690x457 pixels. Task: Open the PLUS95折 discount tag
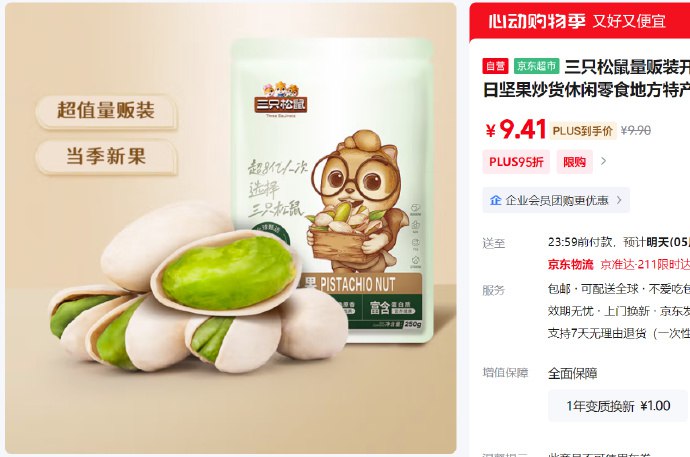click(516, 162)
